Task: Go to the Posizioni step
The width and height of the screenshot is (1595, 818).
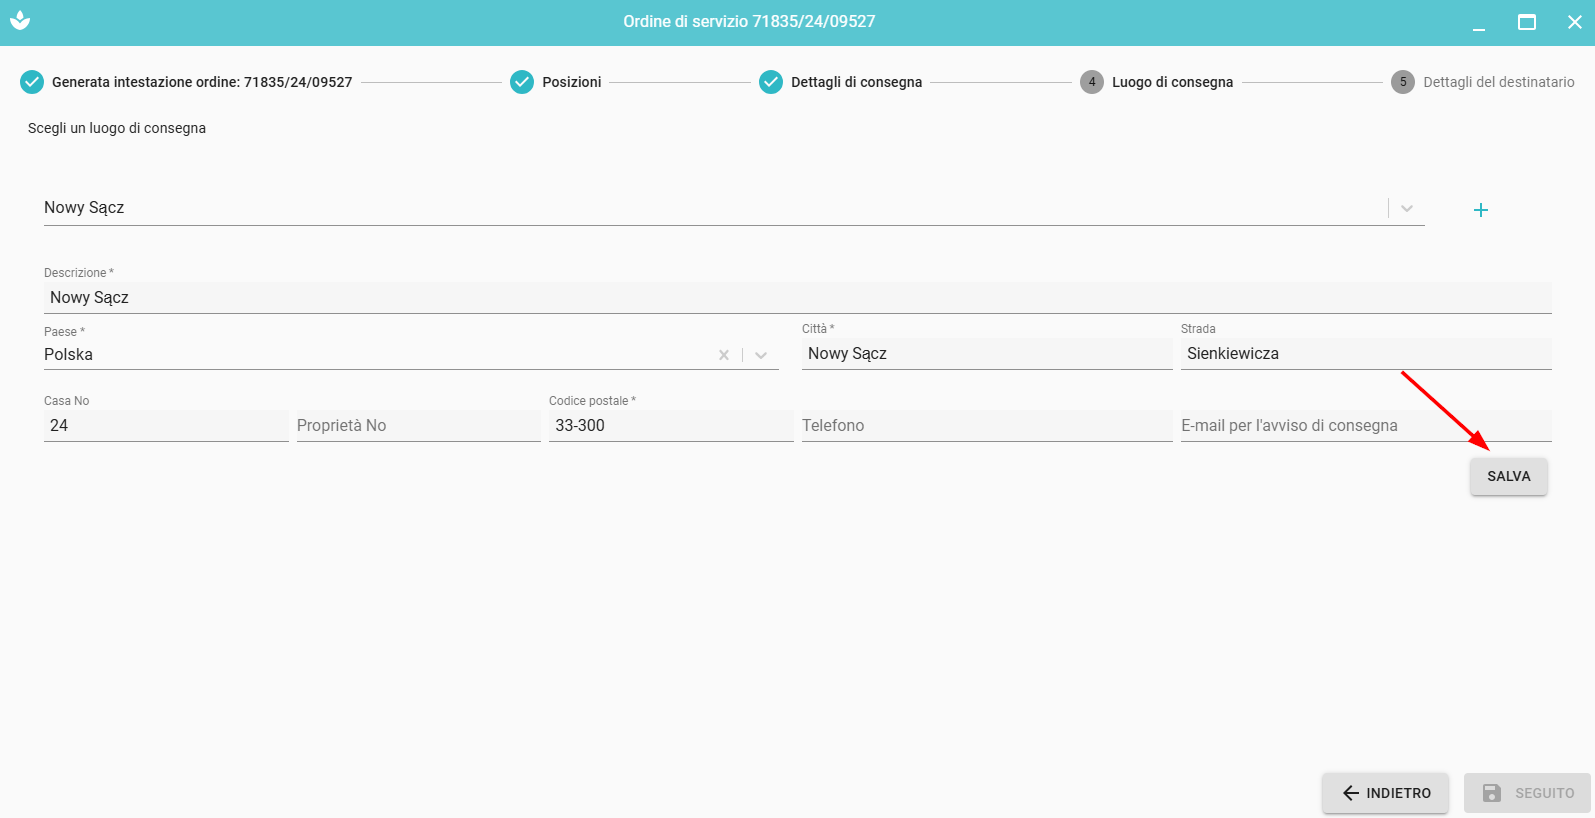Action: coord(571,82)
